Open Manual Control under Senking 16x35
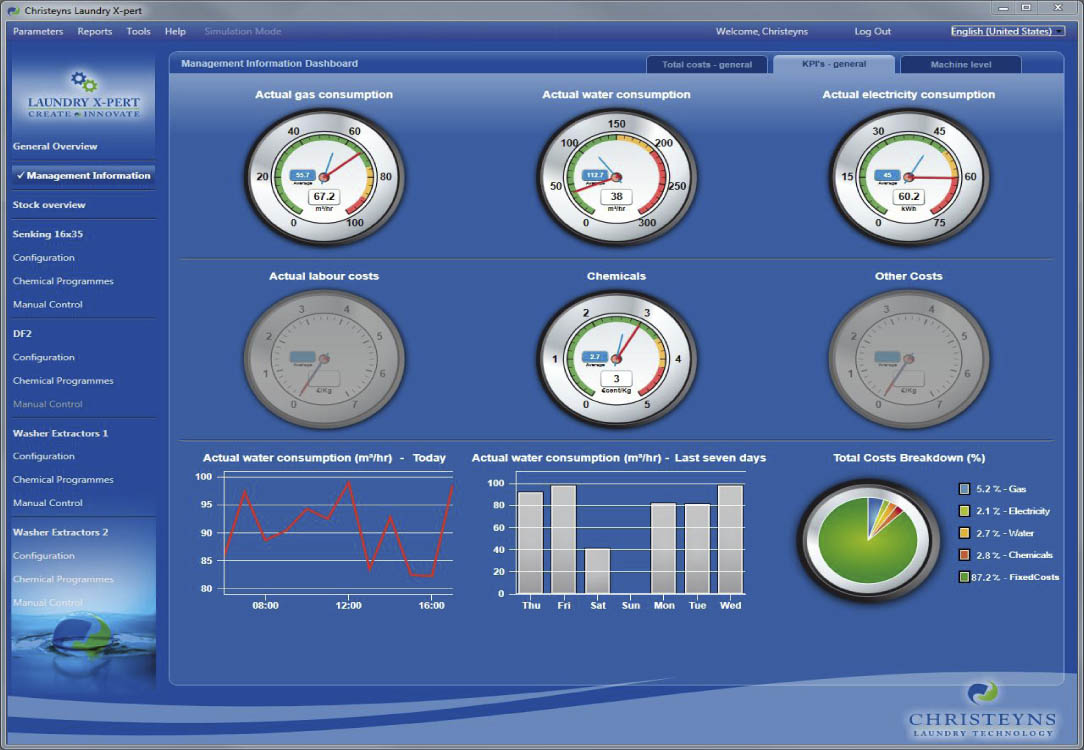The width and height of the screenshot is (1084, 750). pos(48,304)
